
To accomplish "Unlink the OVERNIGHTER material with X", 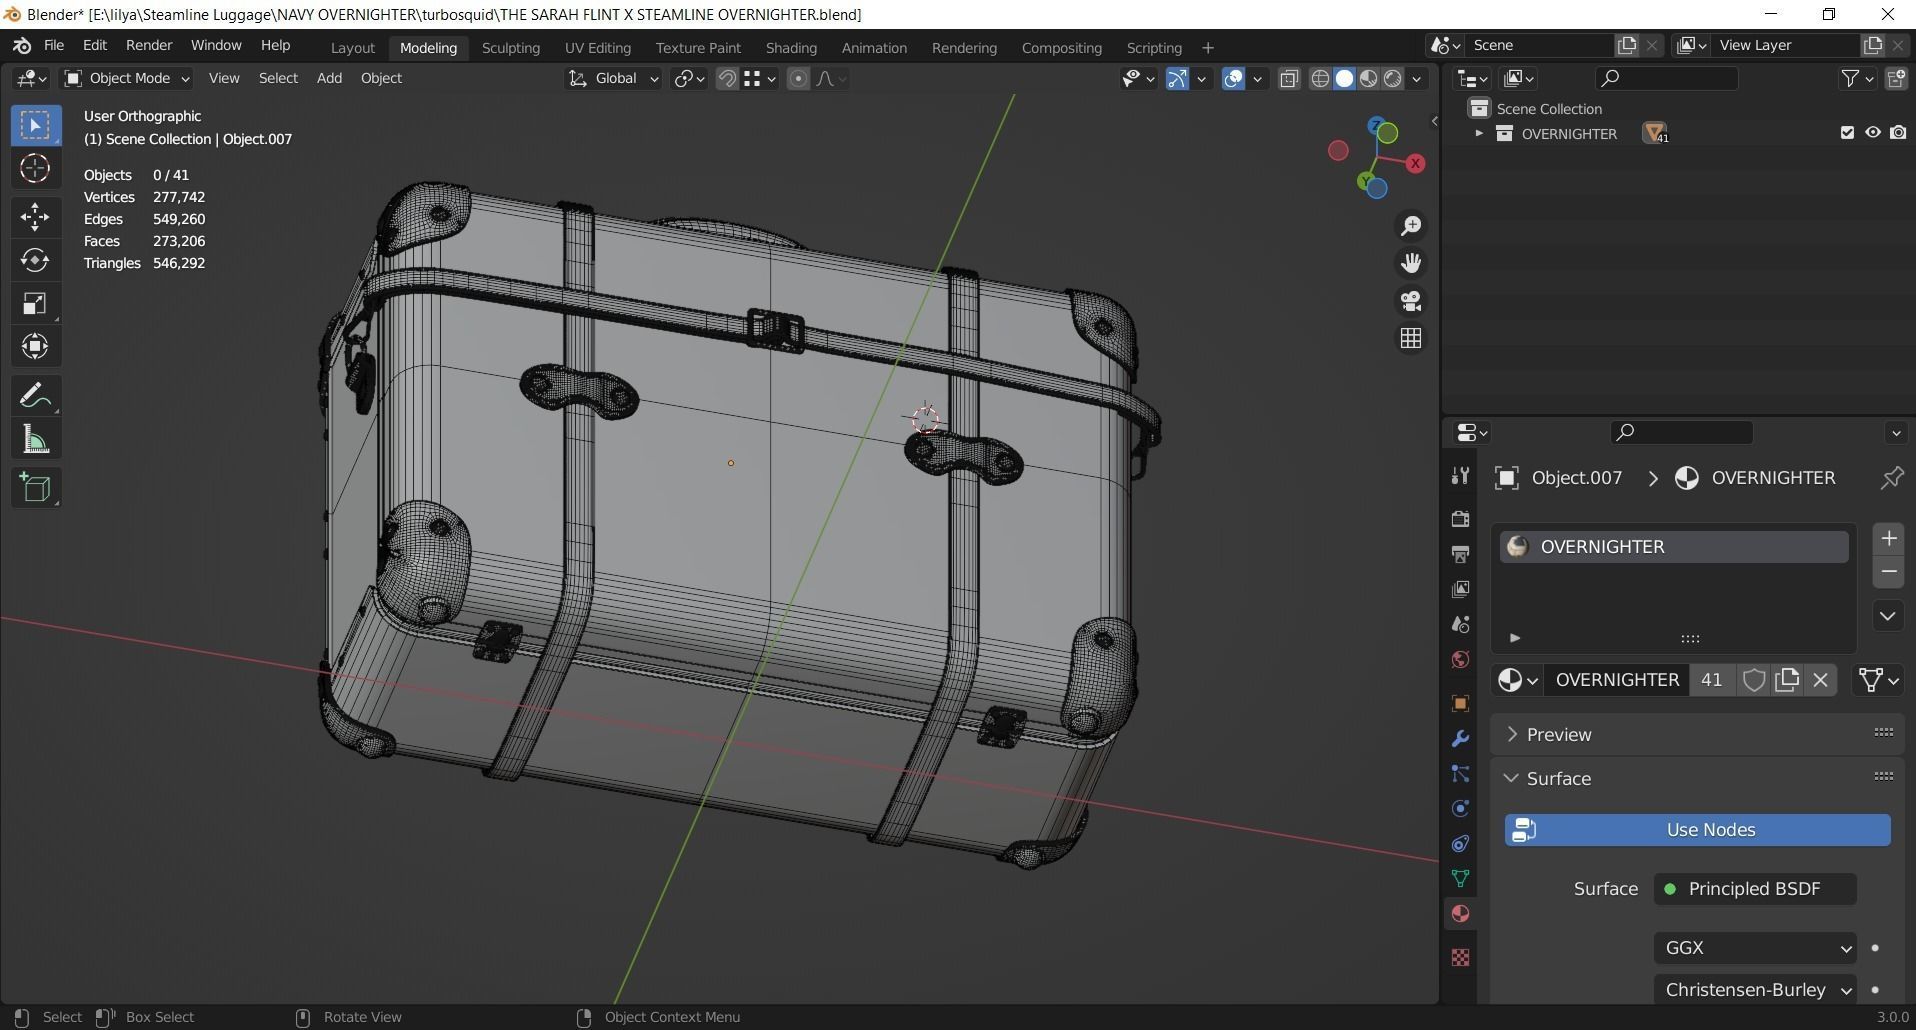I will (1820, 680).
